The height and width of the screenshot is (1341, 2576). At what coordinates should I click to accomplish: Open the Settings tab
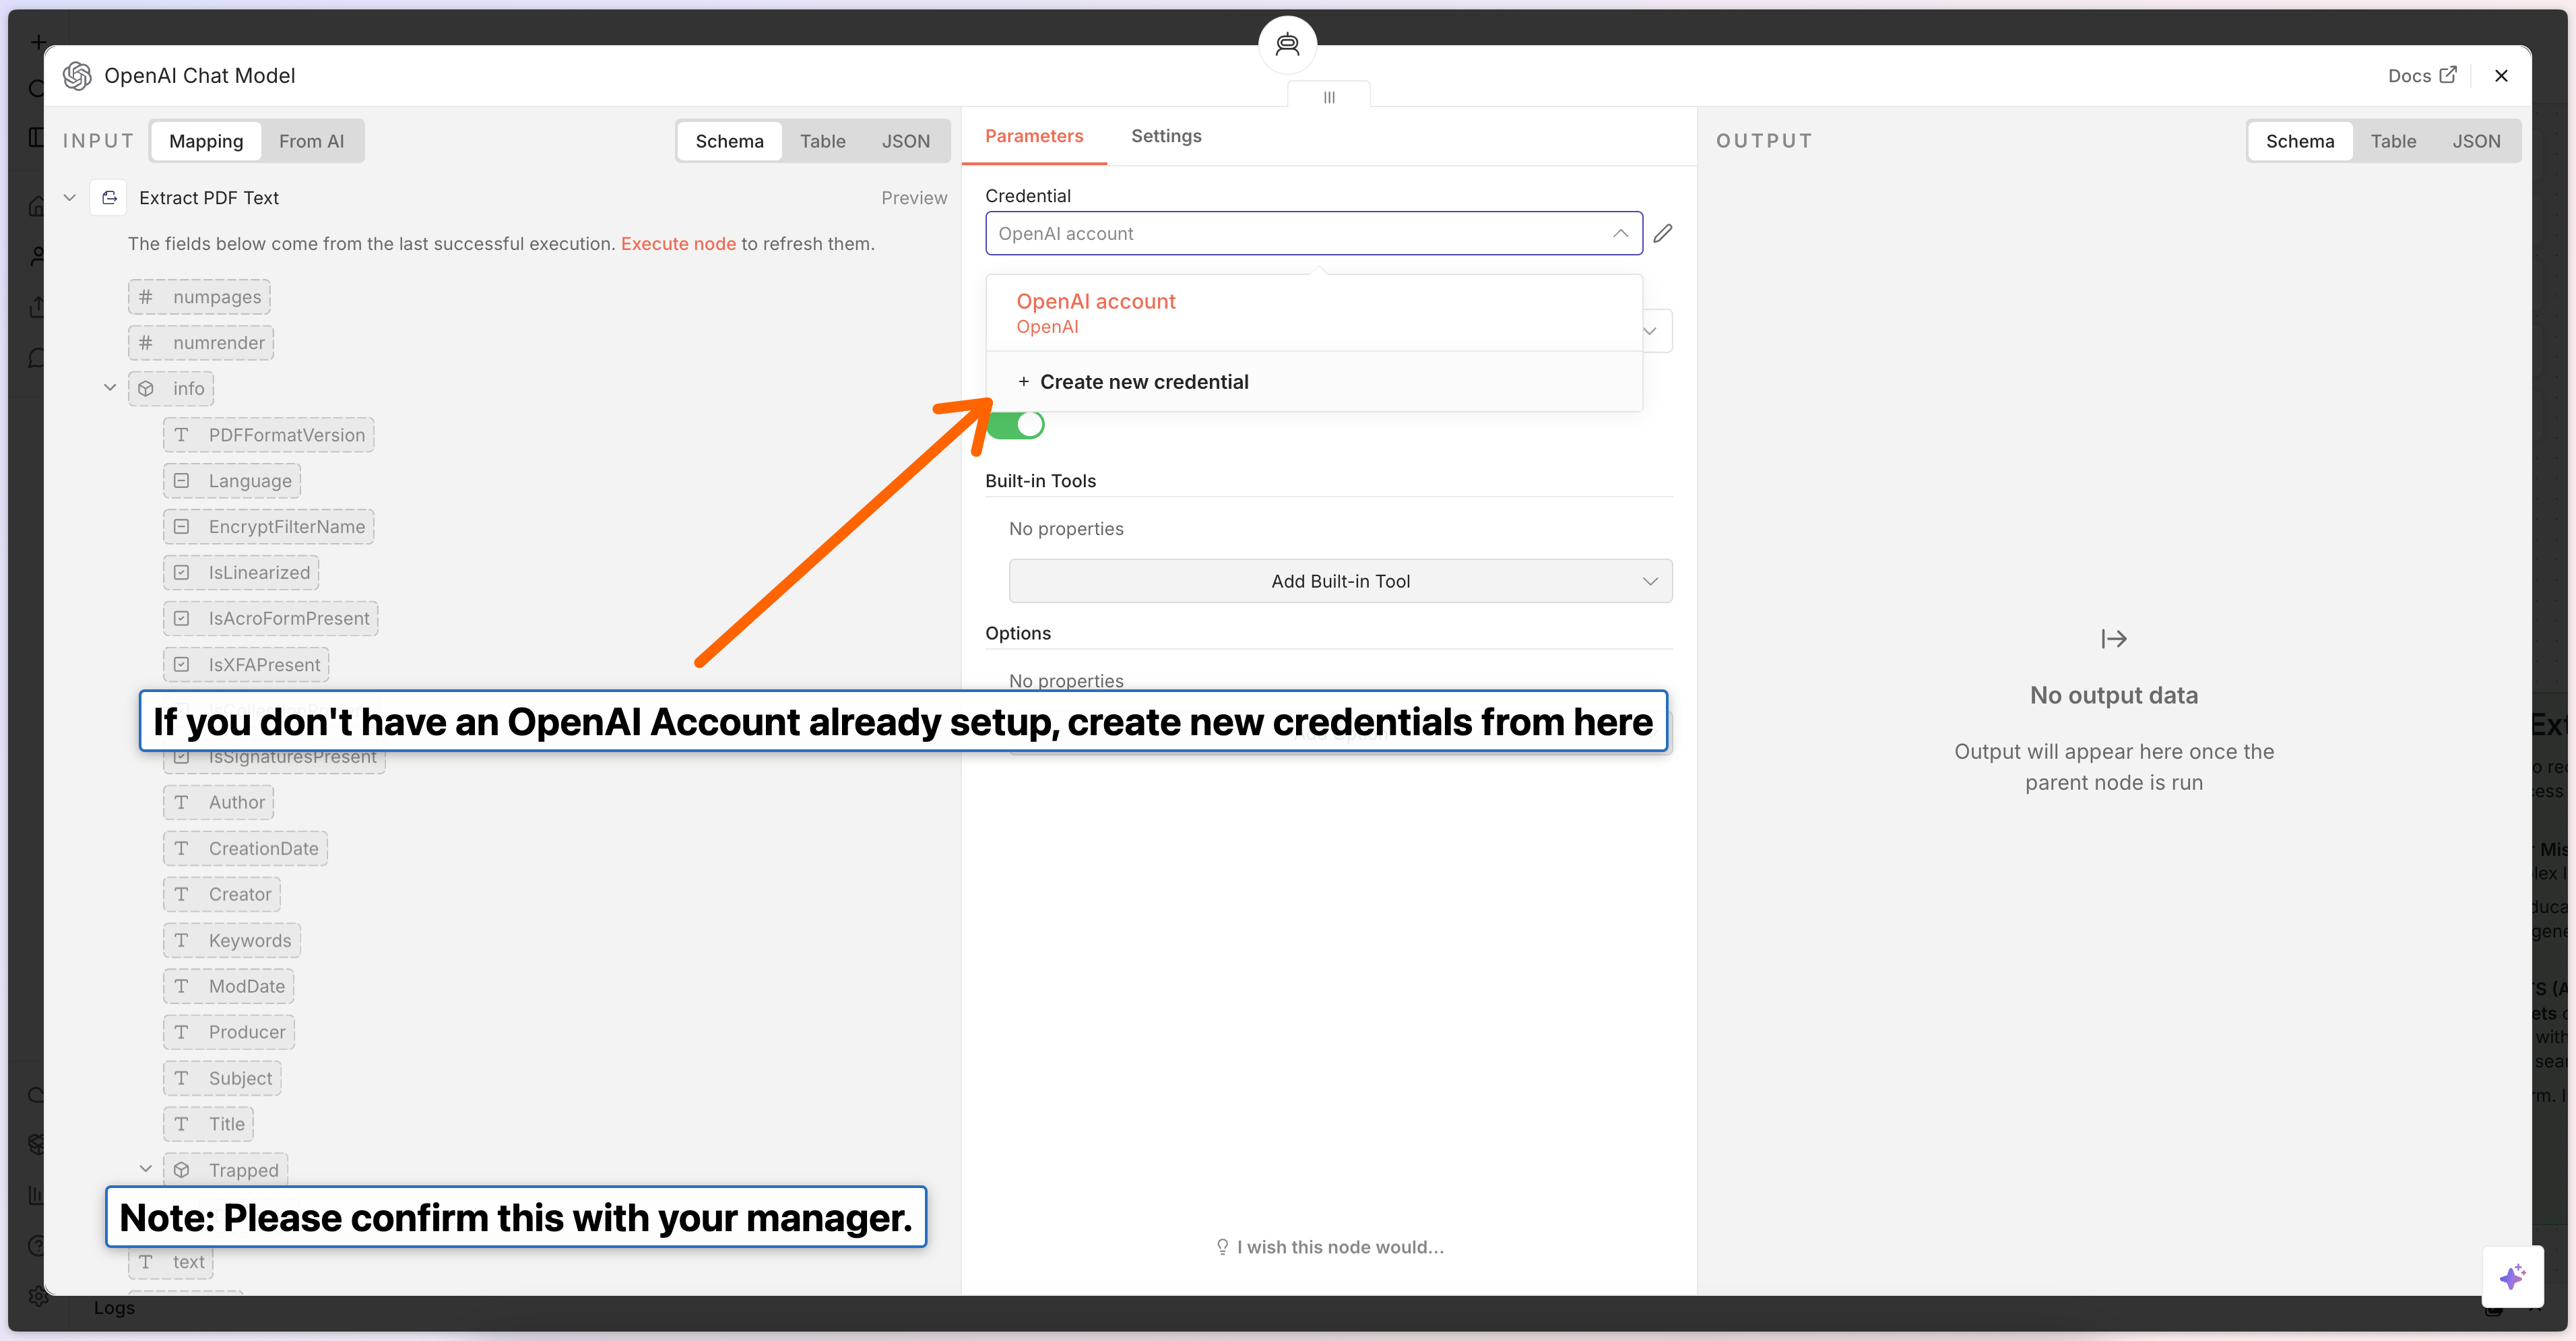tap(1166, 136)
